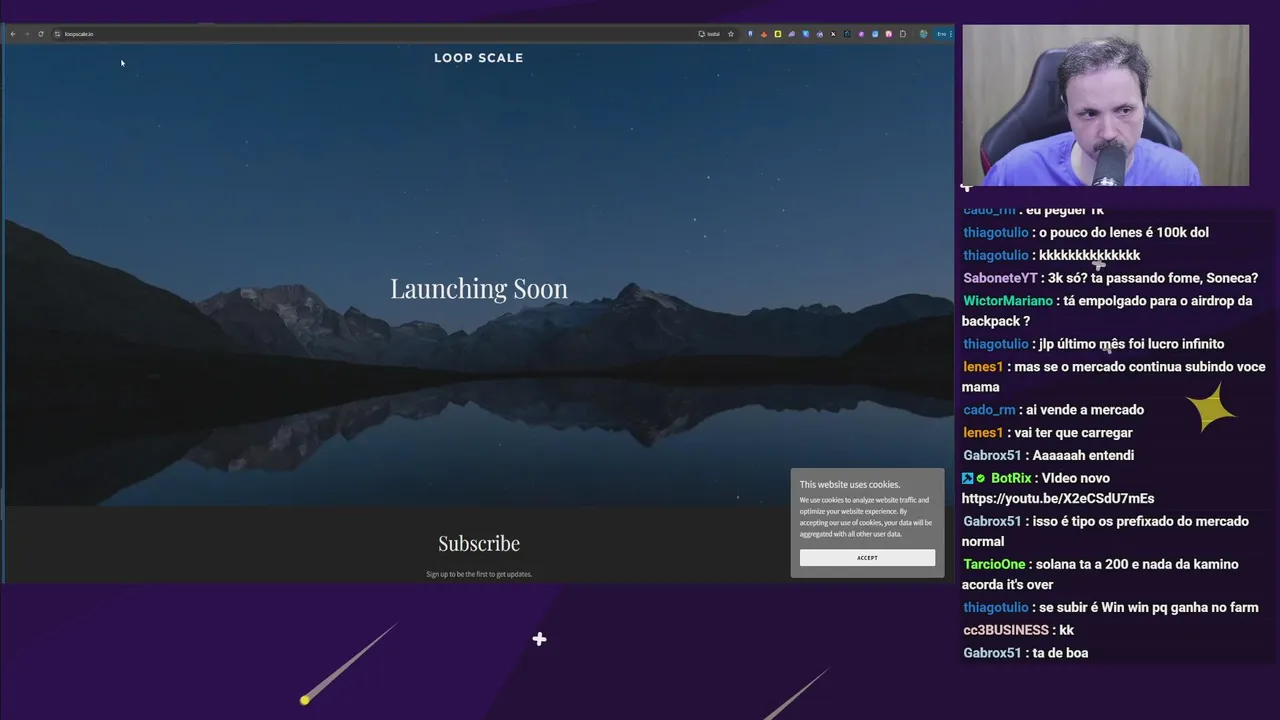
Task: Reload the loopscale.io page
Action: (41, 34)
